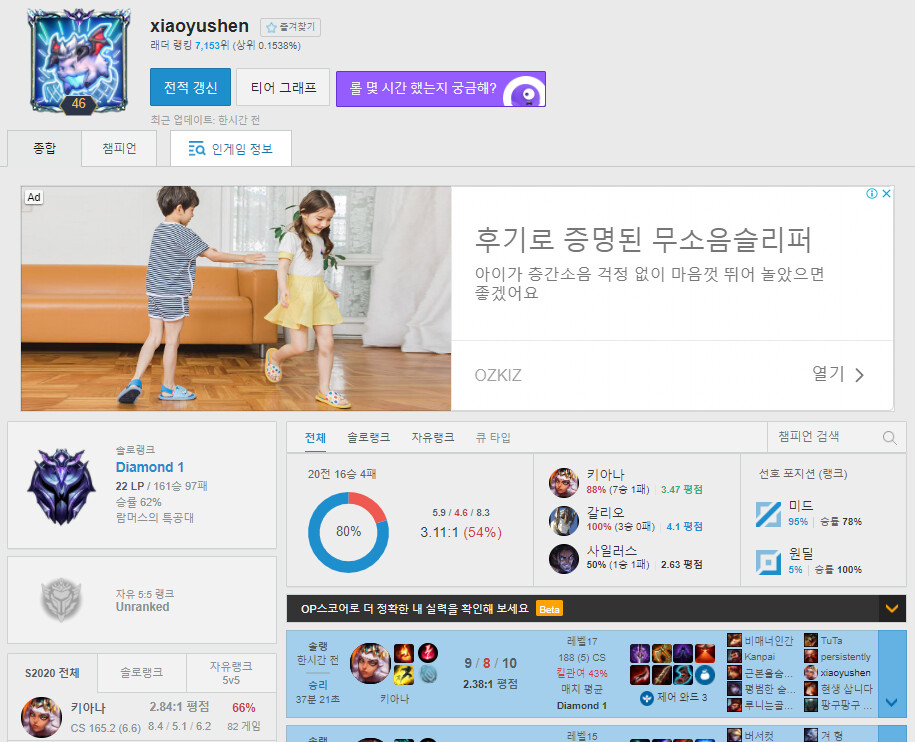Click the blue trinket item icon
This screenshot has height=742, width=915.
coord(704,675)
